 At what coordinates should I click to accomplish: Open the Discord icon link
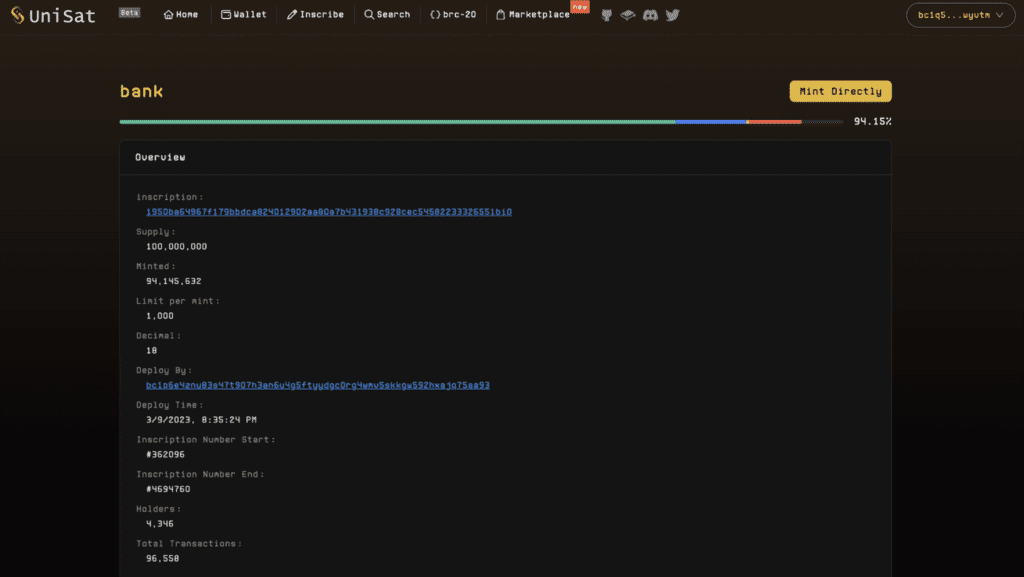[x=650, y=14]
